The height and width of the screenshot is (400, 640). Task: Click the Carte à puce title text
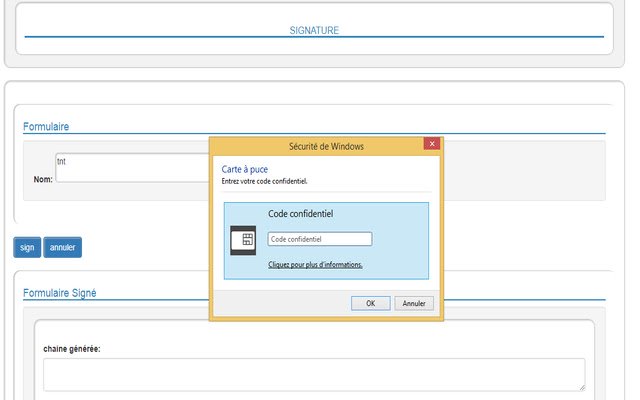tap(244, 169)
